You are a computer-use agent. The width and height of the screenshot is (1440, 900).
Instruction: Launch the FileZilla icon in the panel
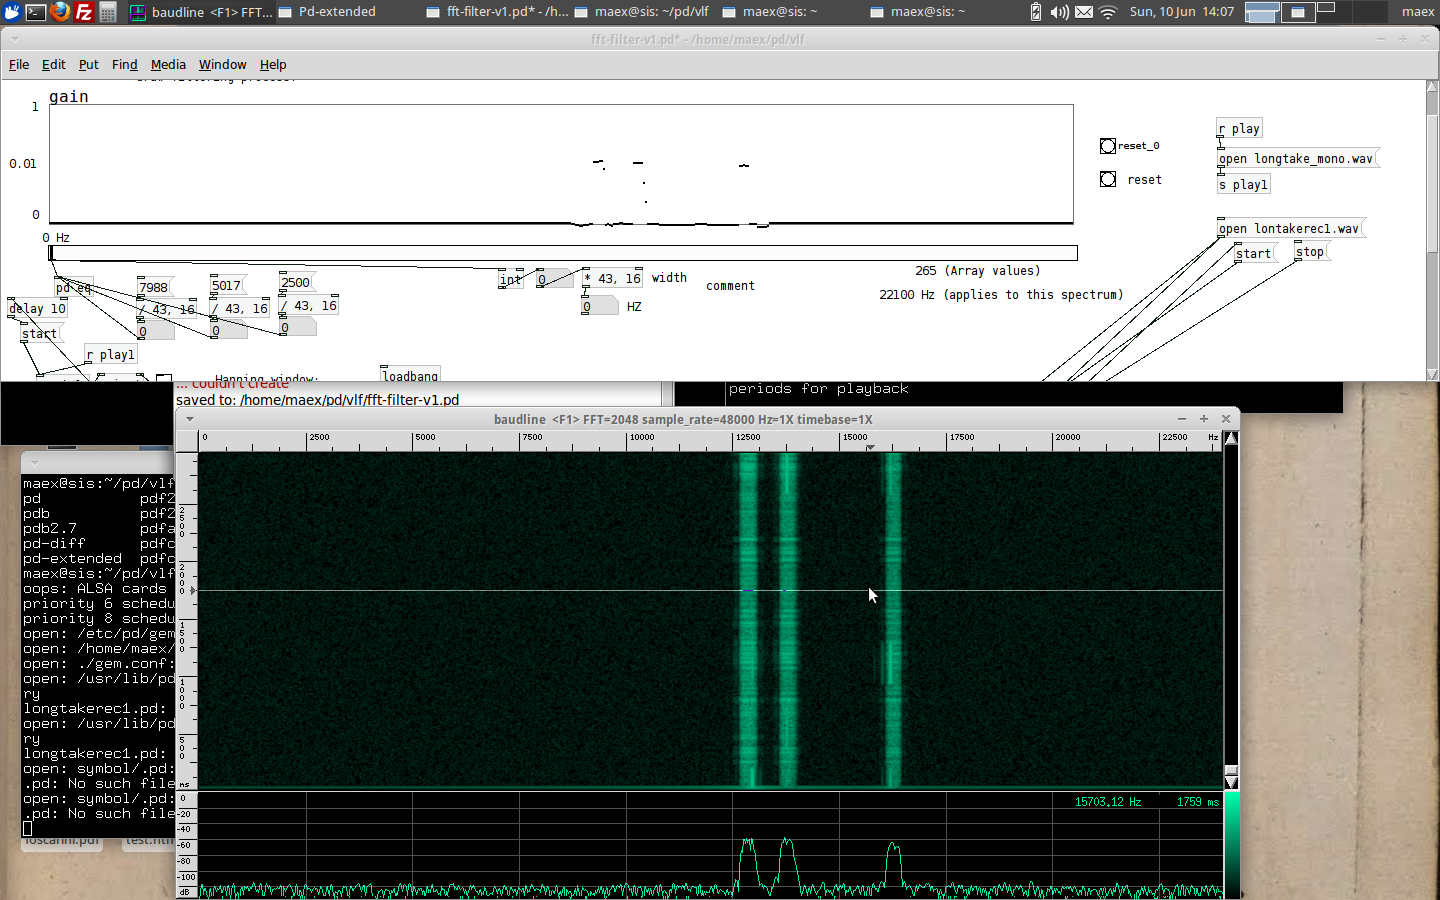(x=84, y=12)
